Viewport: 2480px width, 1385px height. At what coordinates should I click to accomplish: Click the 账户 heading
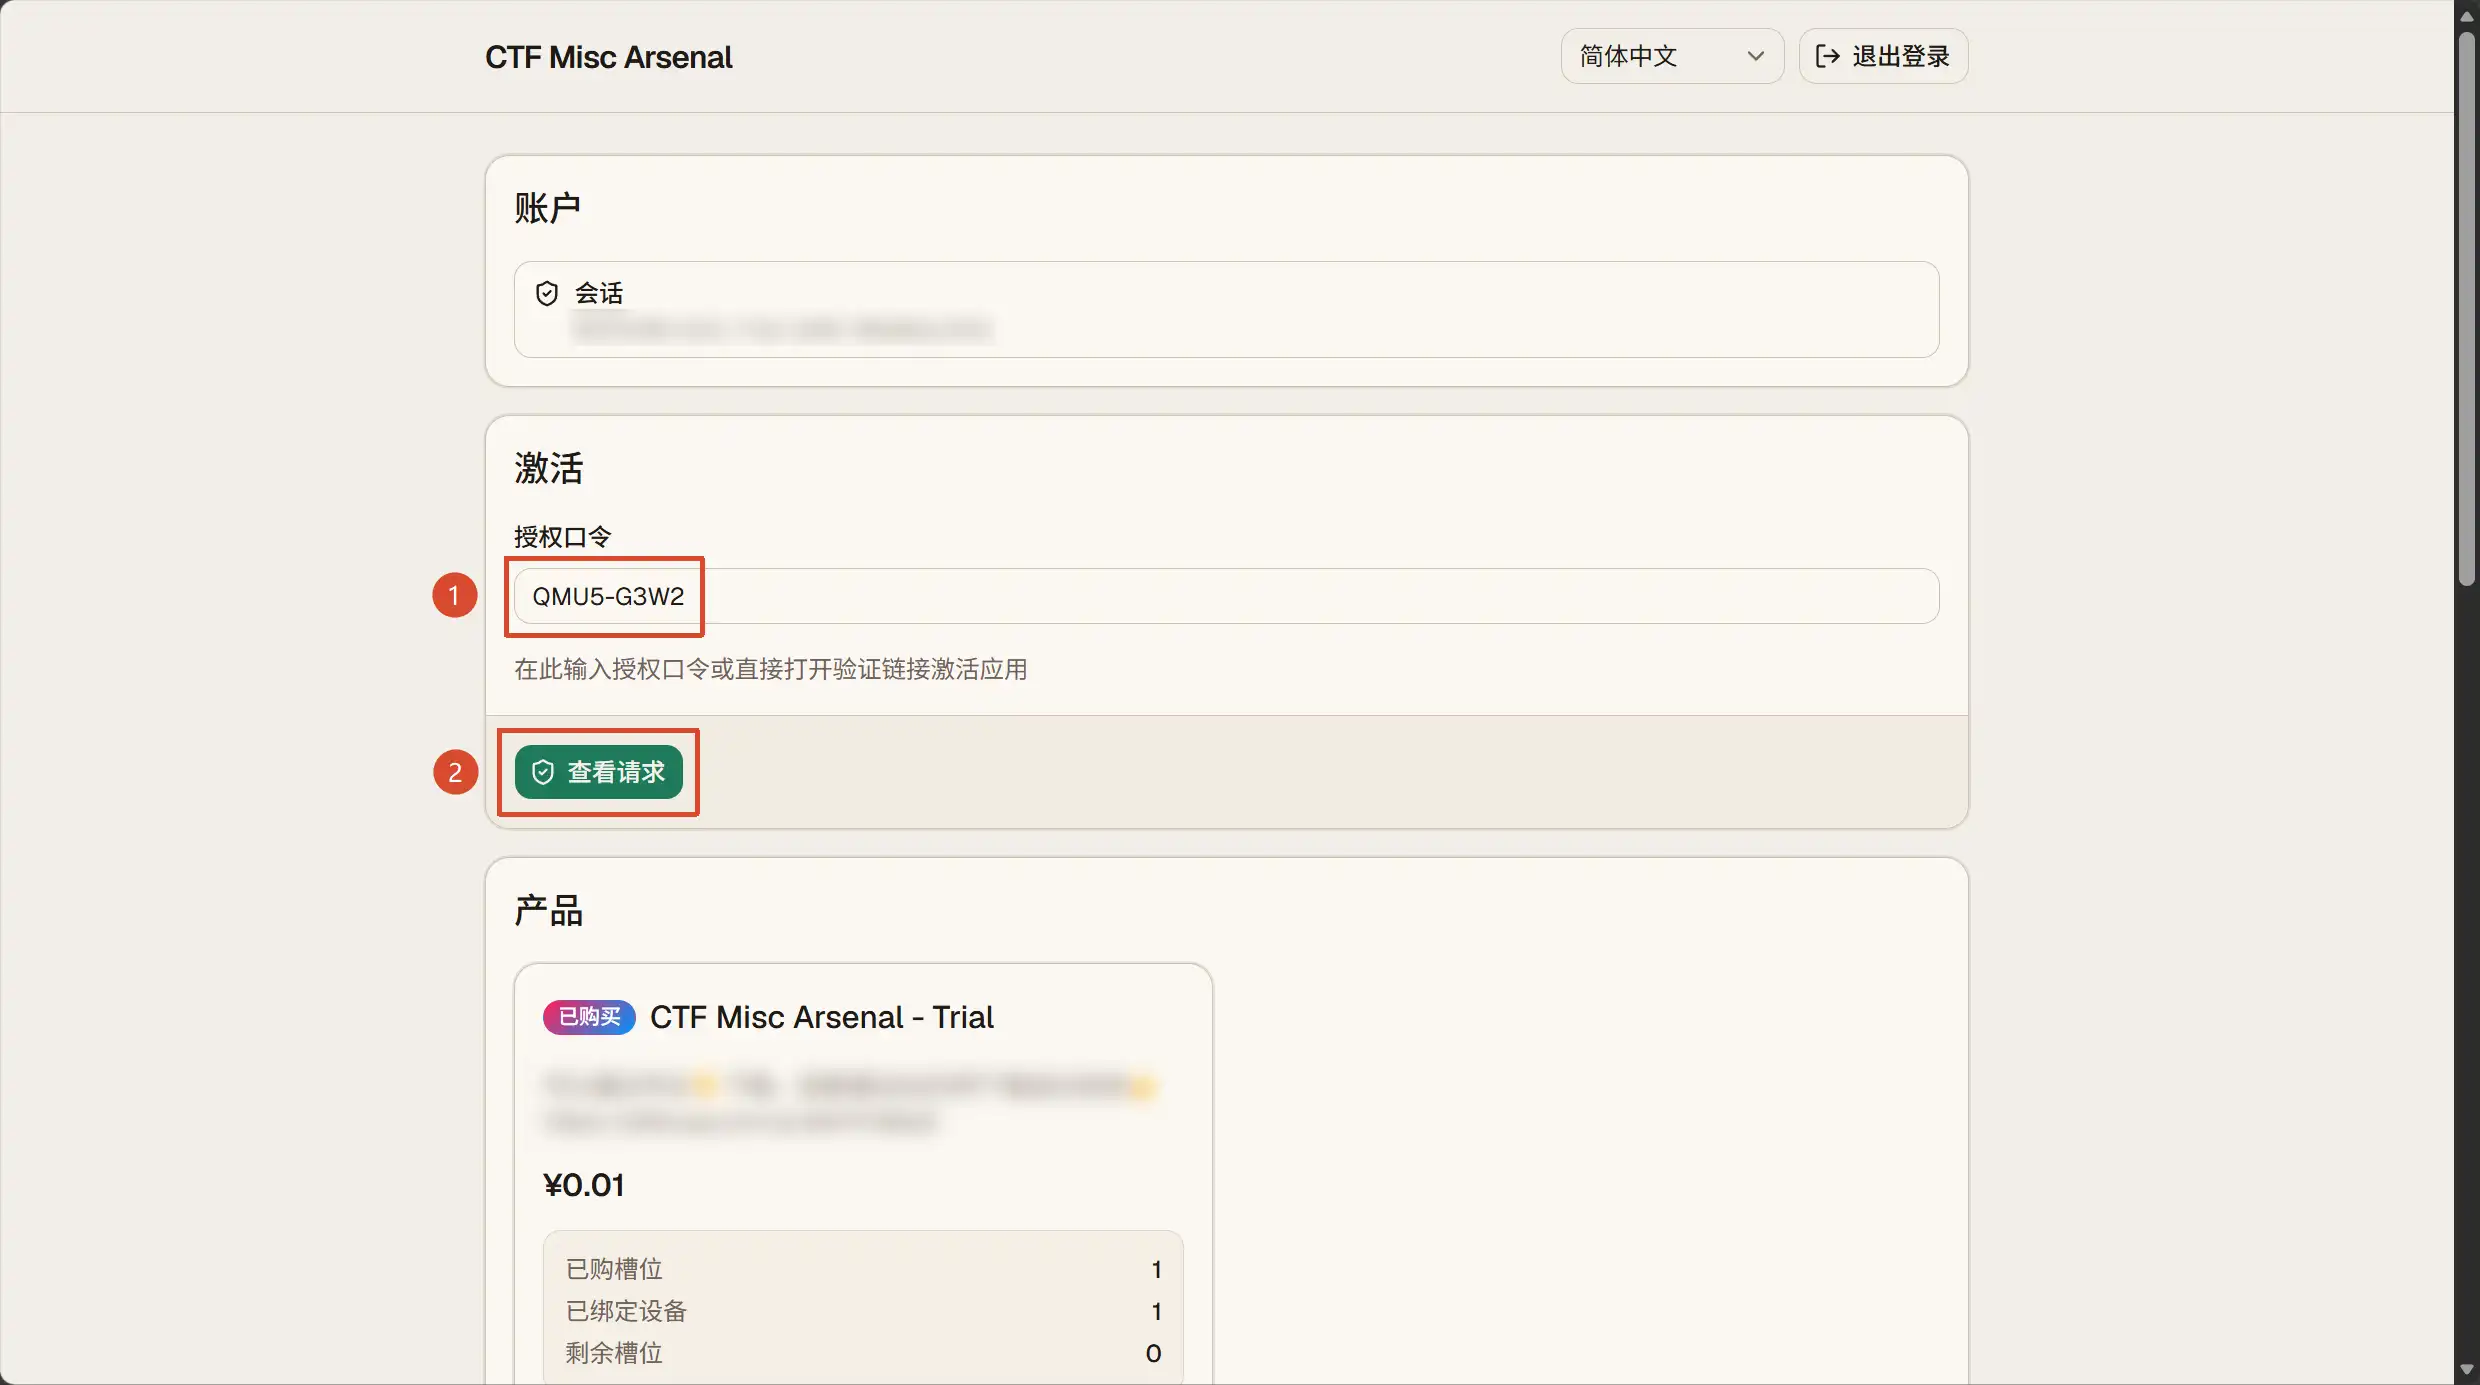tap(548, 208)
